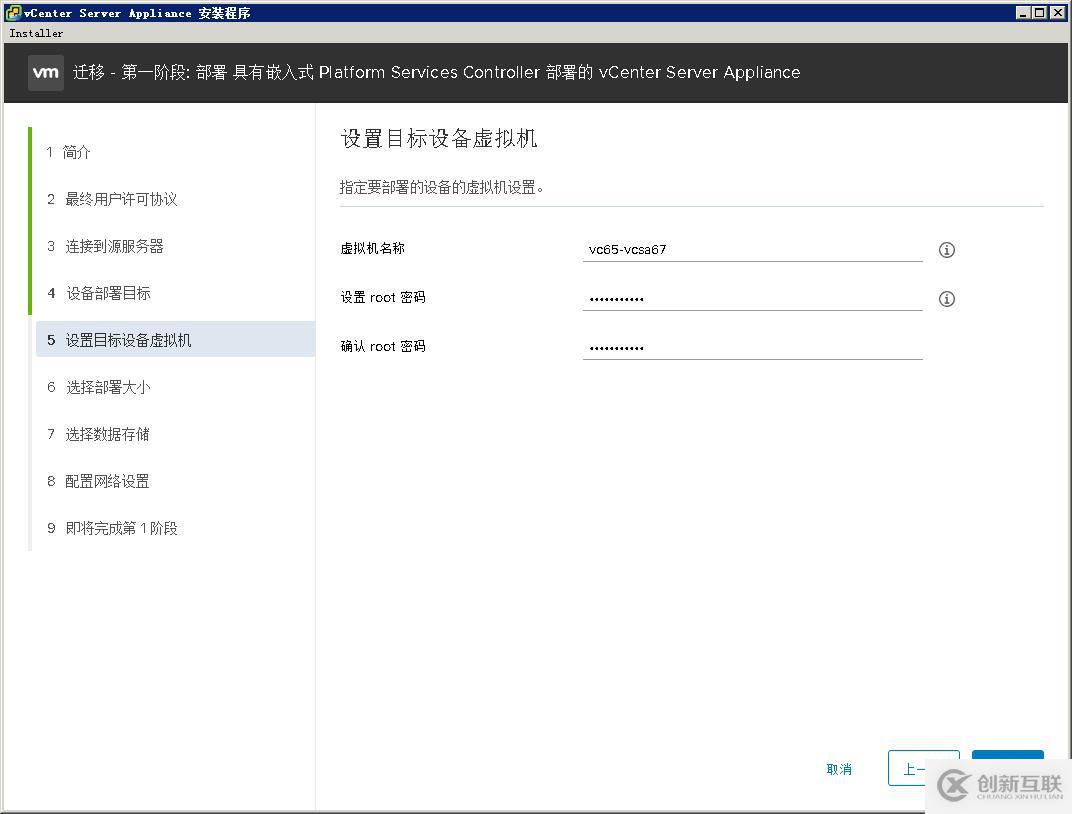Focus the 确认 root 密码 password field
Image resolution: width=1072 pixels, height=814 pixels.
point(752,347)
